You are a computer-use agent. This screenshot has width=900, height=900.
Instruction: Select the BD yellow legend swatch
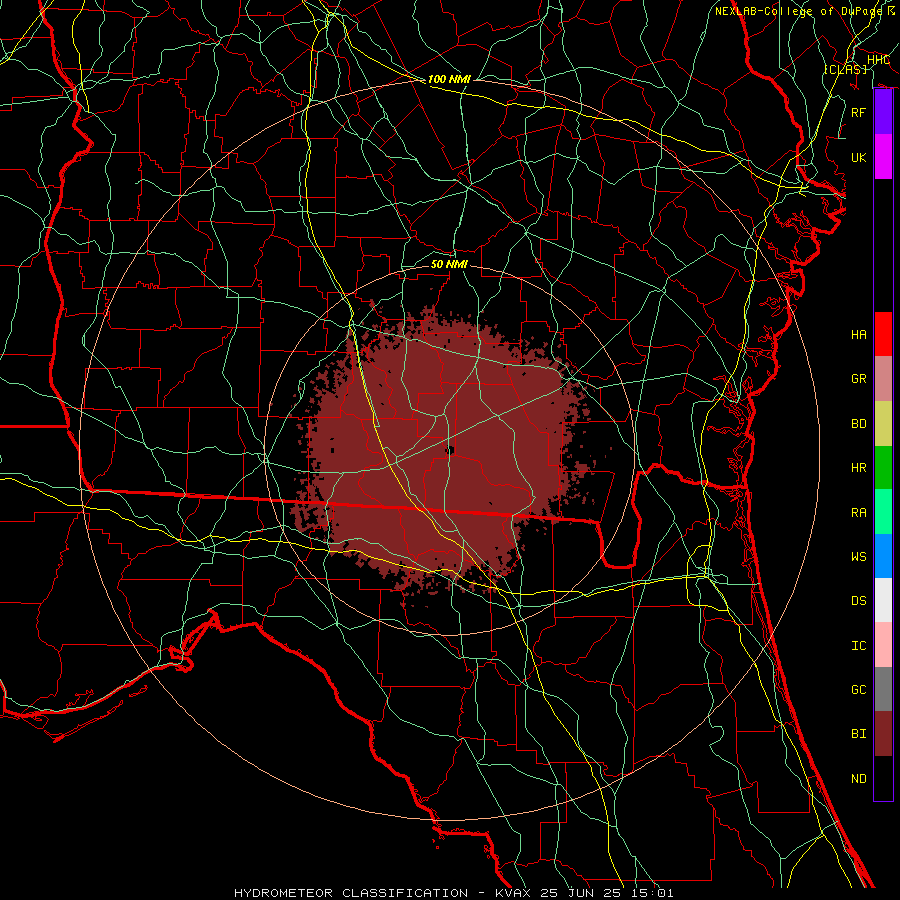point(883,423)
